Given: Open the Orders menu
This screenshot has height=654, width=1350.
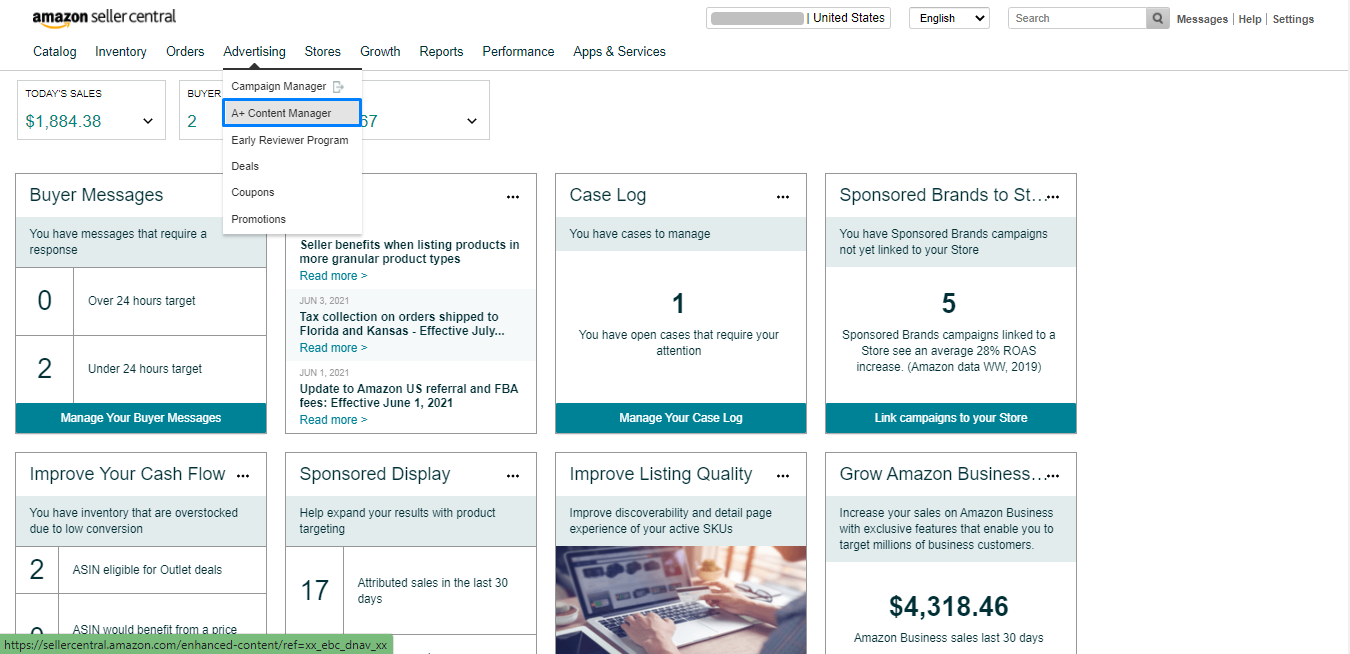Looking at the screenshot, I should [185, 51].
